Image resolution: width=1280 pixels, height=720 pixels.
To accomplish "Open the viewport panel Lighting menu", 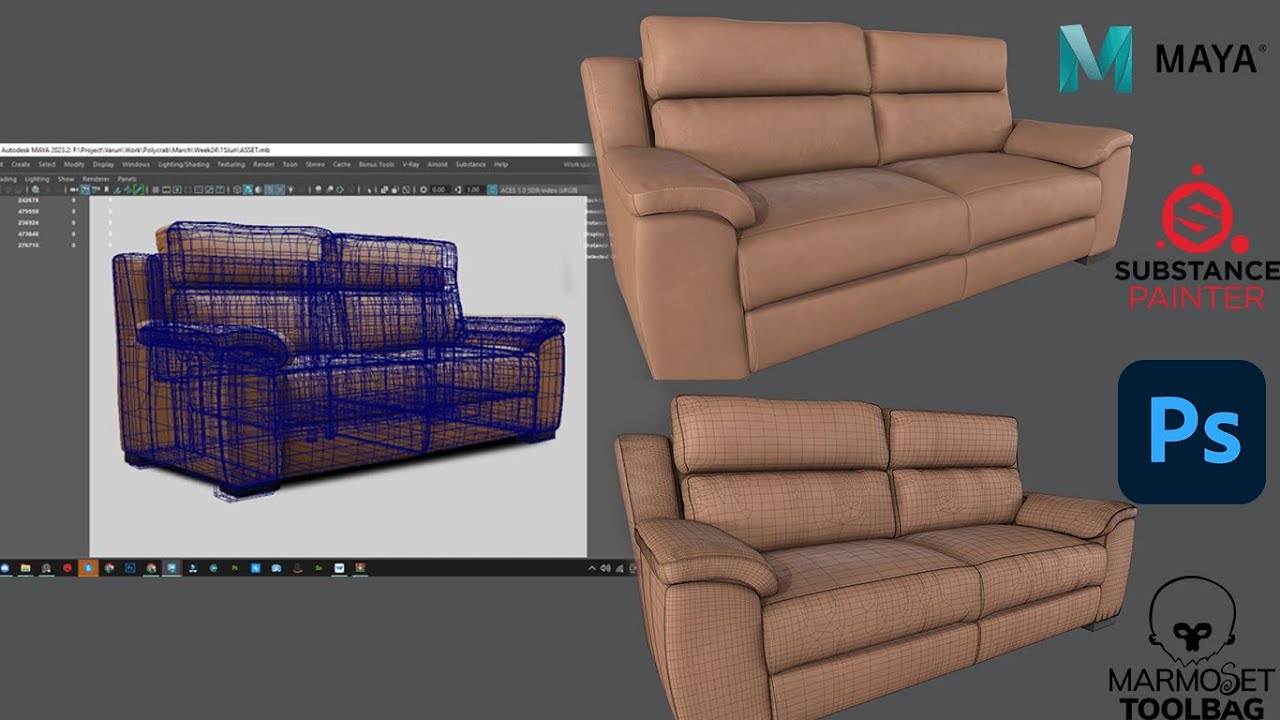I will 37,179.
